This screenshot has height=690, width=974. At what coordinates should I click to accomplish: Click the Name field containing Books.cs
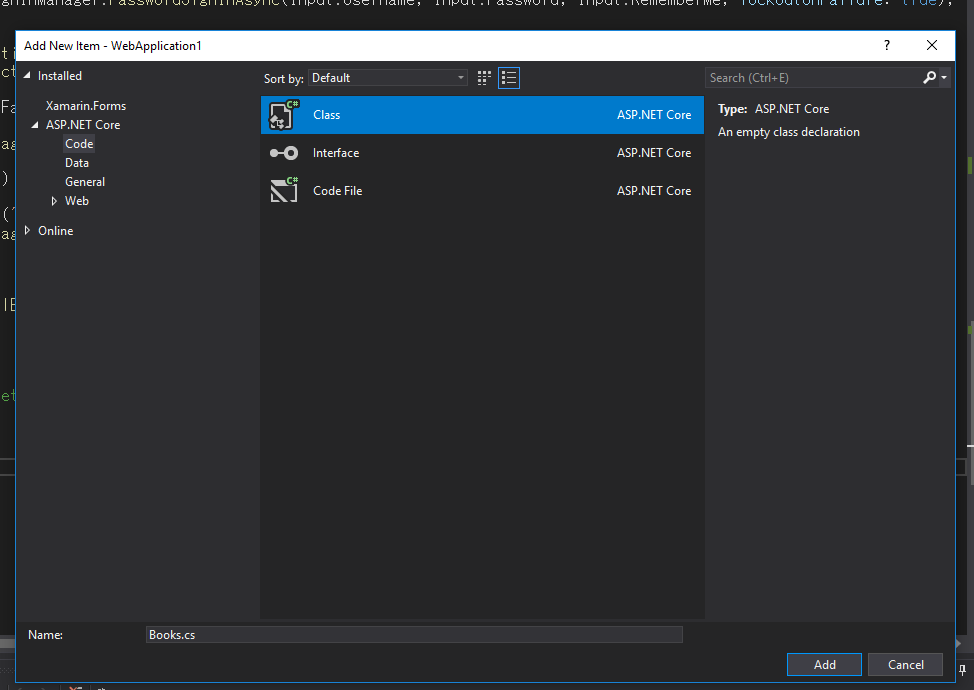pyautogui.click(x=414, y=635)
